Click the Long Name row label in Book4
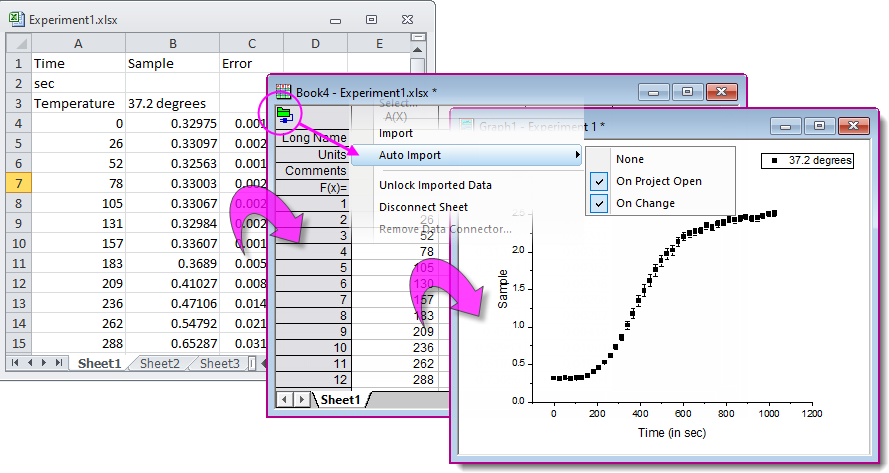Viewport: 889px width, 473px height. click(313, 138)
